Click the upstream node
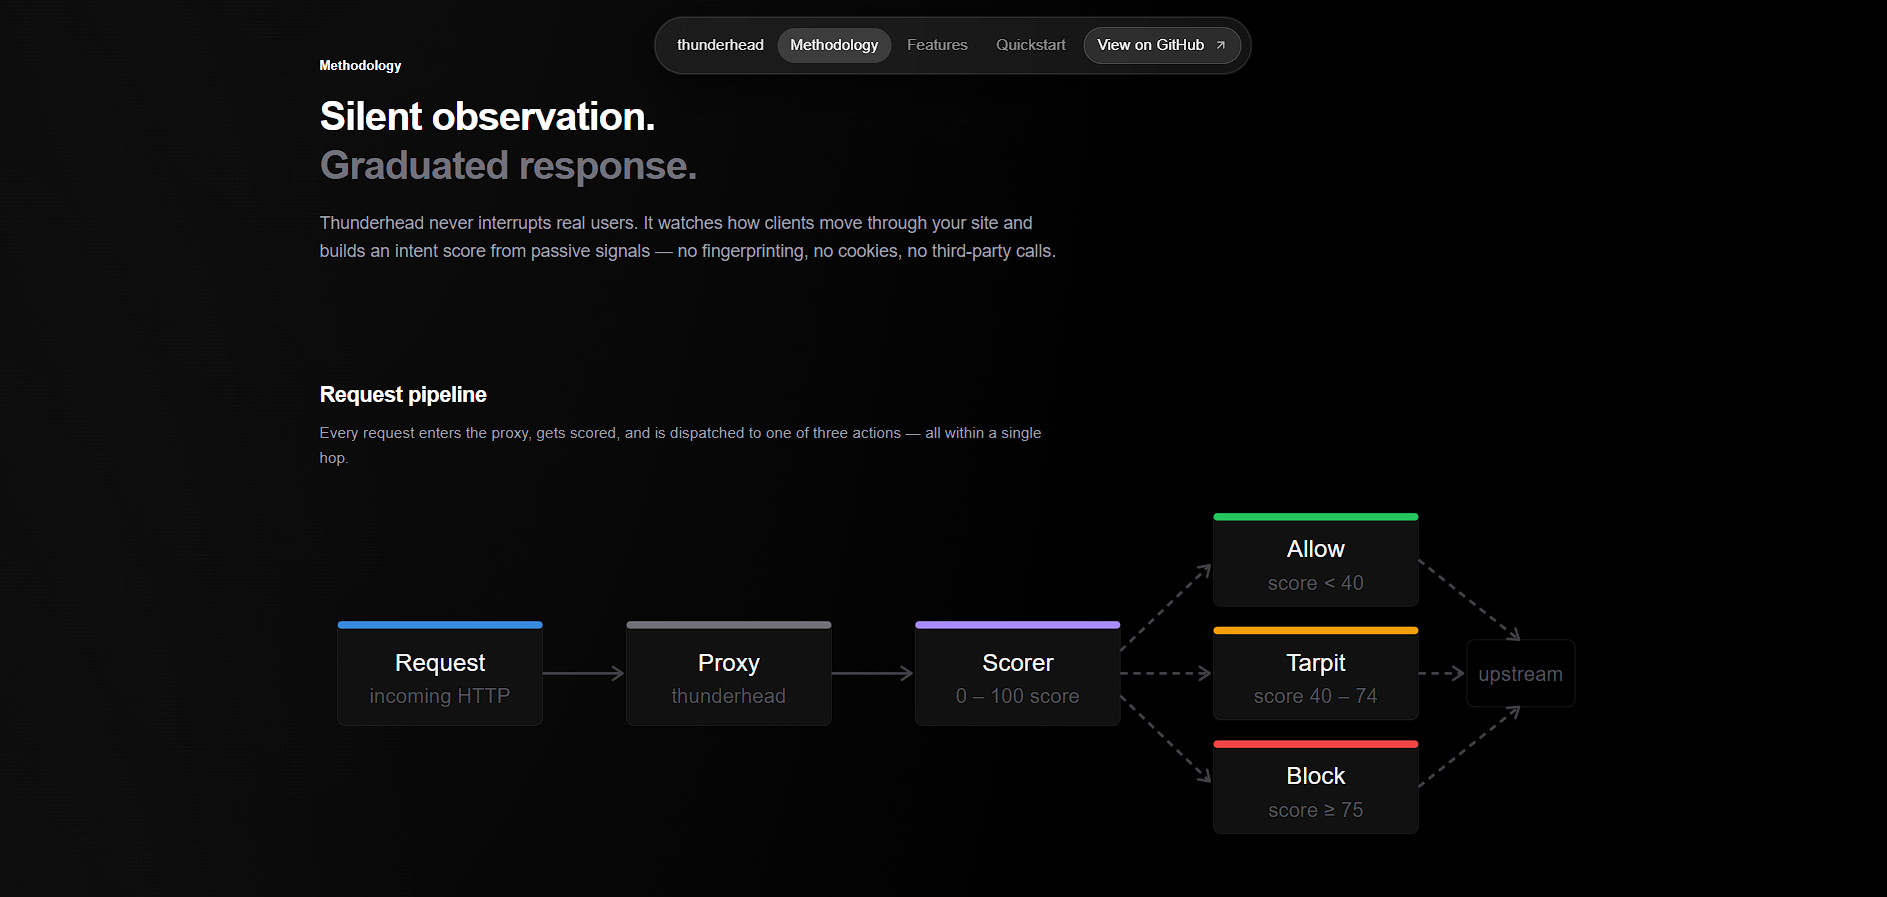Screen dimensions: 1887x897 tap(1521, 673)
